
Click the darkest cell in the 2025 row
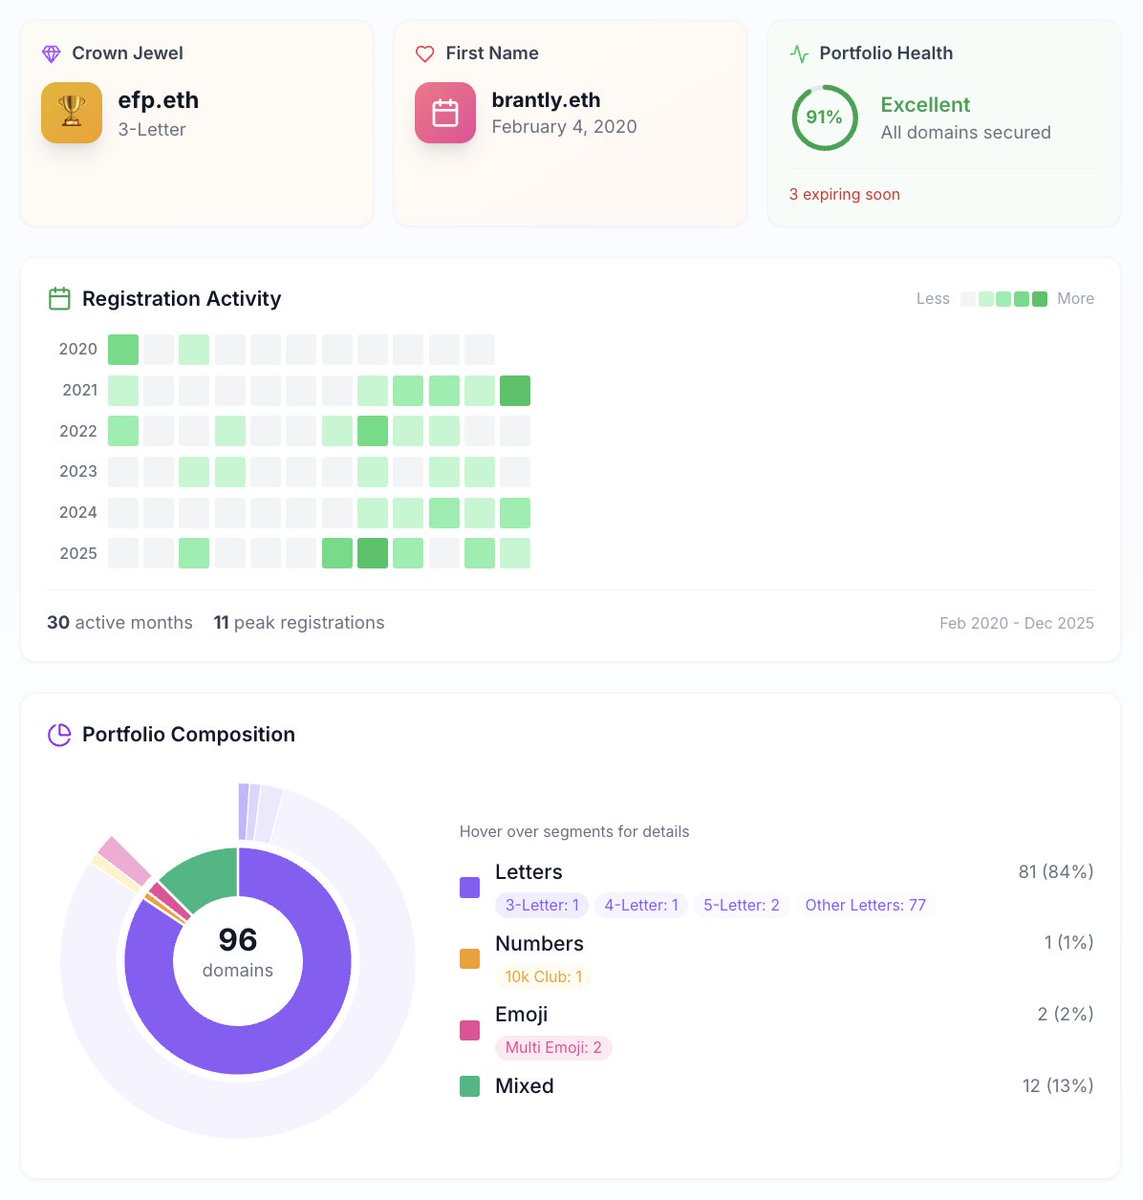(372, 552)
